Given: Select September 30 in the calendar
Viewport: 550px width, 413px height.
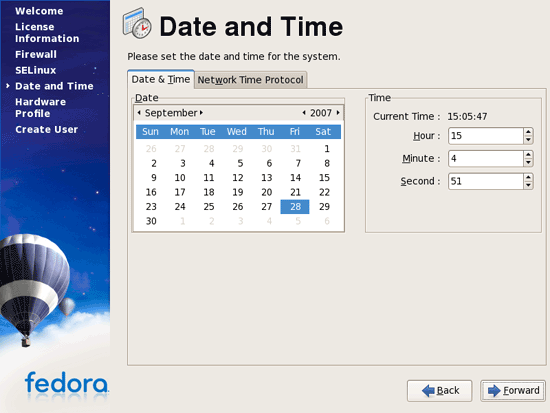Looking at the screenshot, I should click(151, 221).
